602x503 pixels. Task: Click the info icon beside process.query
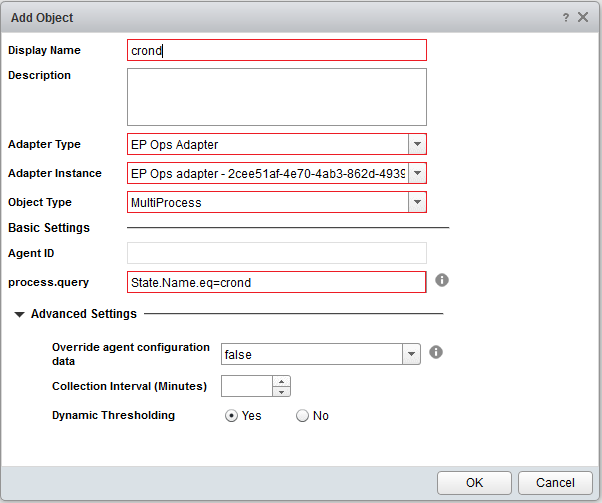click(441, 280)
